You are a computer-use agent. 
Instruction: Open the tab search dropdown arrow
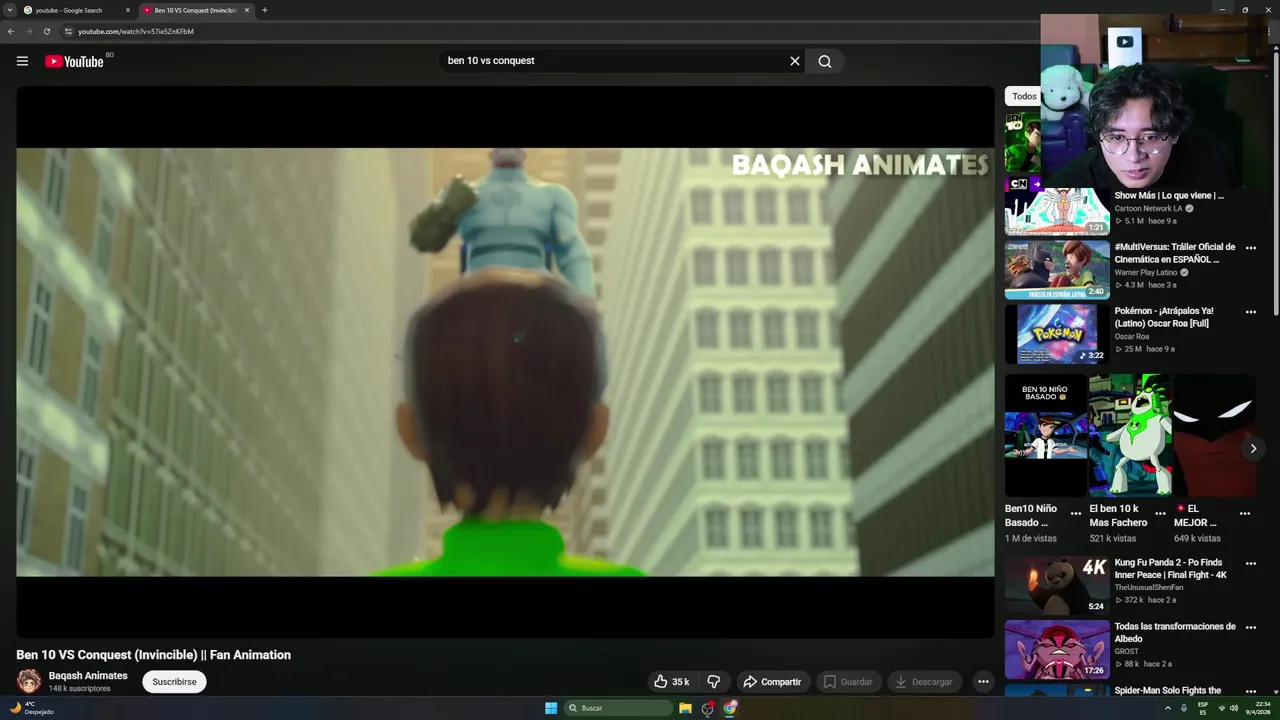pyautogui.click(x=9, y=10)
